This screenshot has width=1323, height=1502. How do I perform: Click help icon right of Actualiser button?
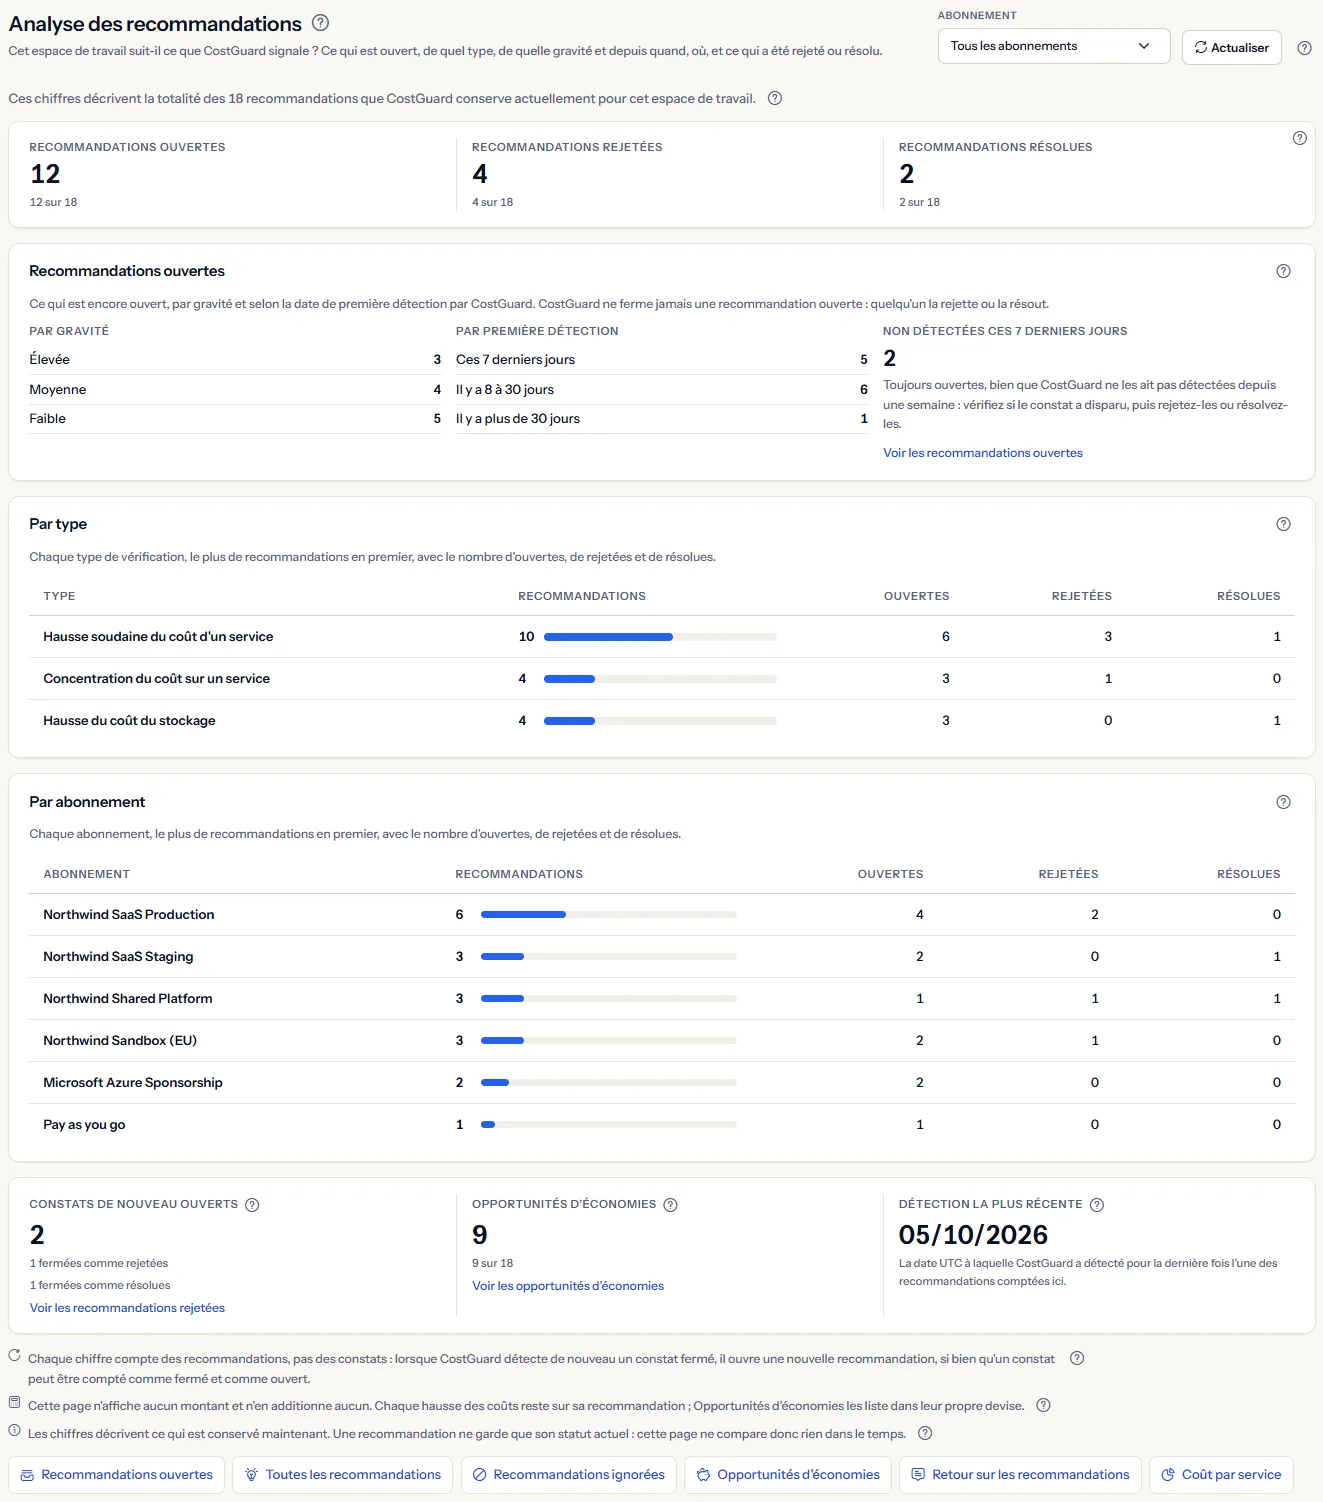[1304, 48]
